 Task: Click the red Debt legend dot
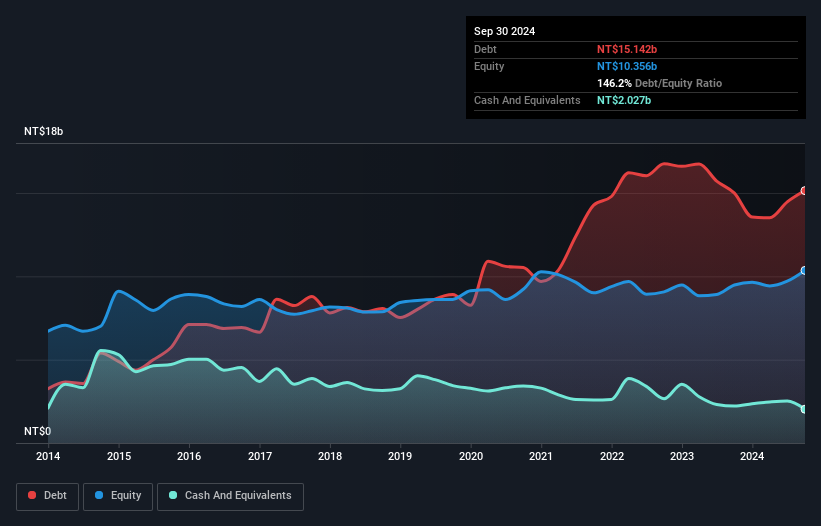(33, 495)
